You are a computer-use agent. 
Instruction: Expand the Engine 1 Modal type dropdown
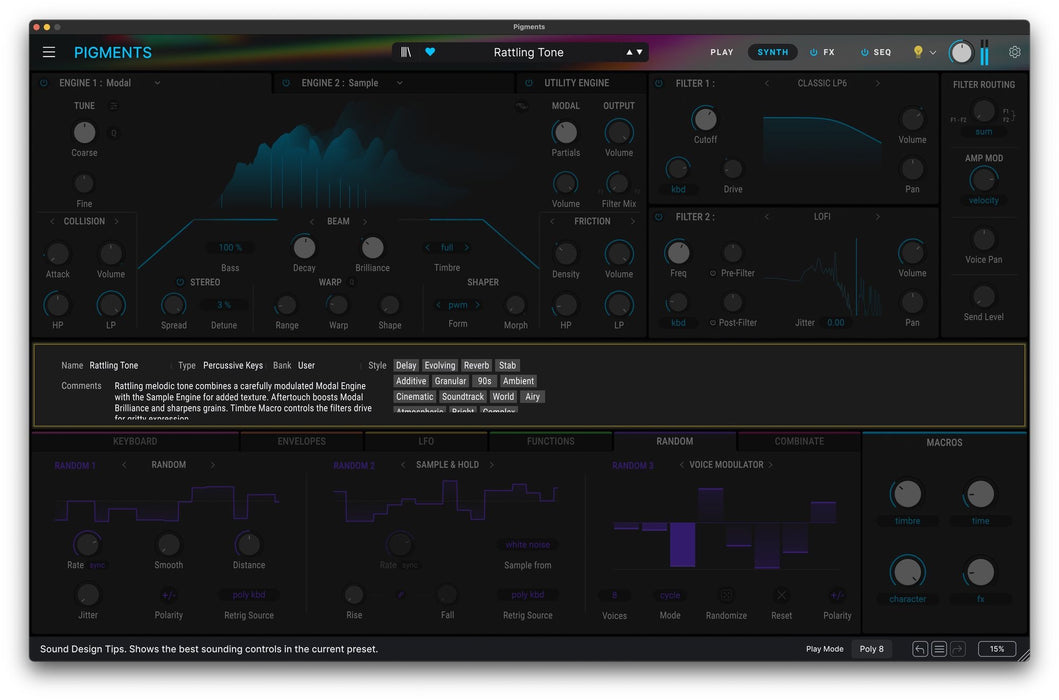click(x=157, y=83)
